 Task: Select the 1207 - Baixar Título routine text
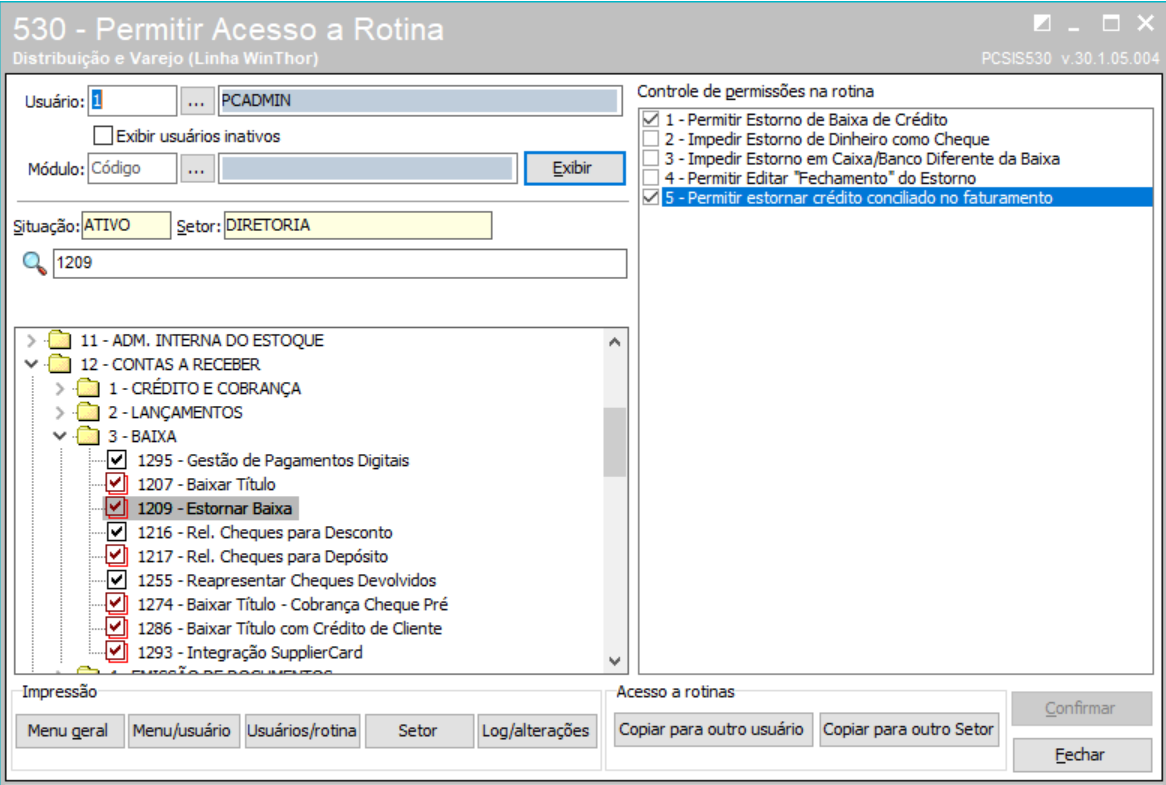click(x=207, y=484)
